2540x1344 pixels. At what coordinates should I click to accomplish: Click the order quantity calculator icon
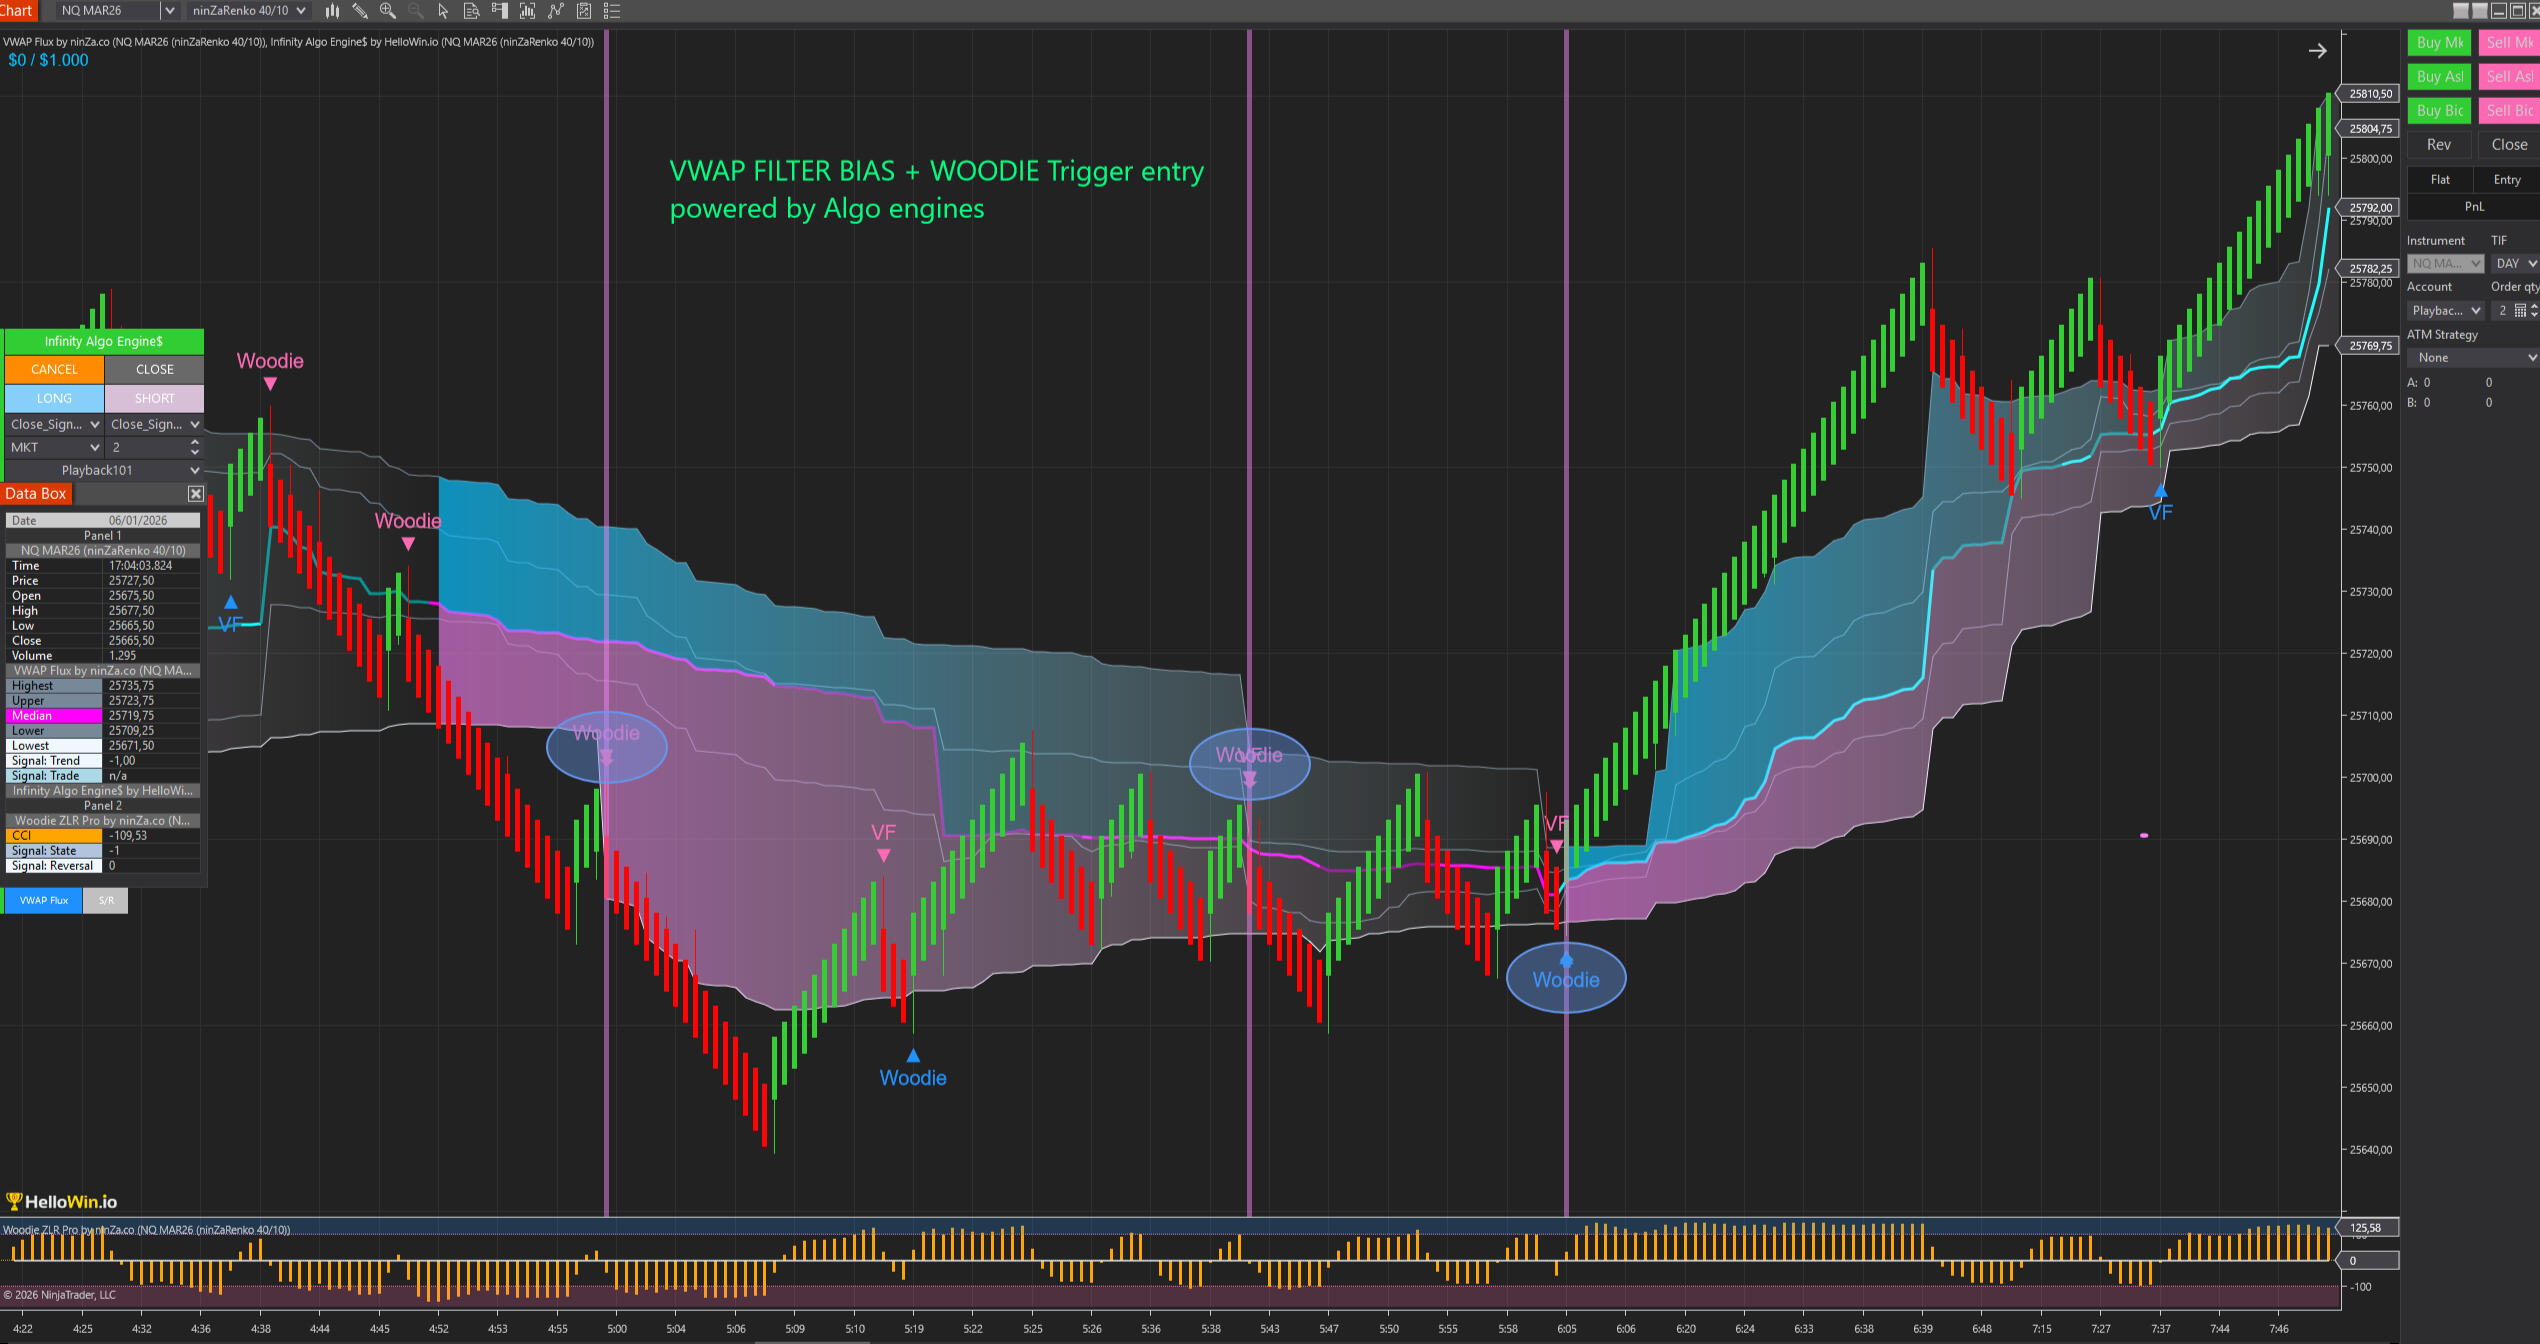(2520, 311)
